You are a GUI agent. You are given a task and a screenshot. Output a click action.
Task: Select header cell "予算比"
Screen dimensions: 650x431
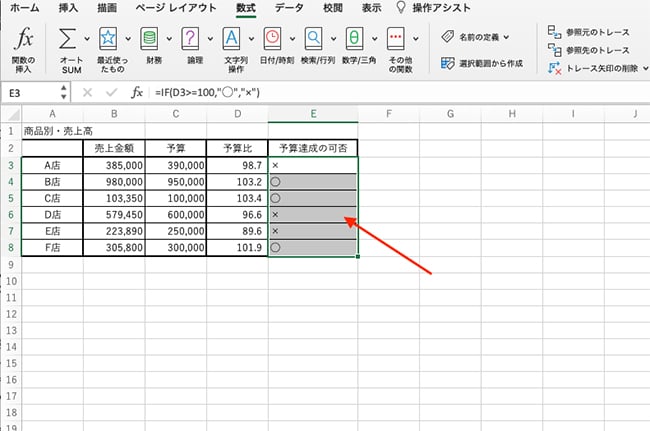[238, 148]
